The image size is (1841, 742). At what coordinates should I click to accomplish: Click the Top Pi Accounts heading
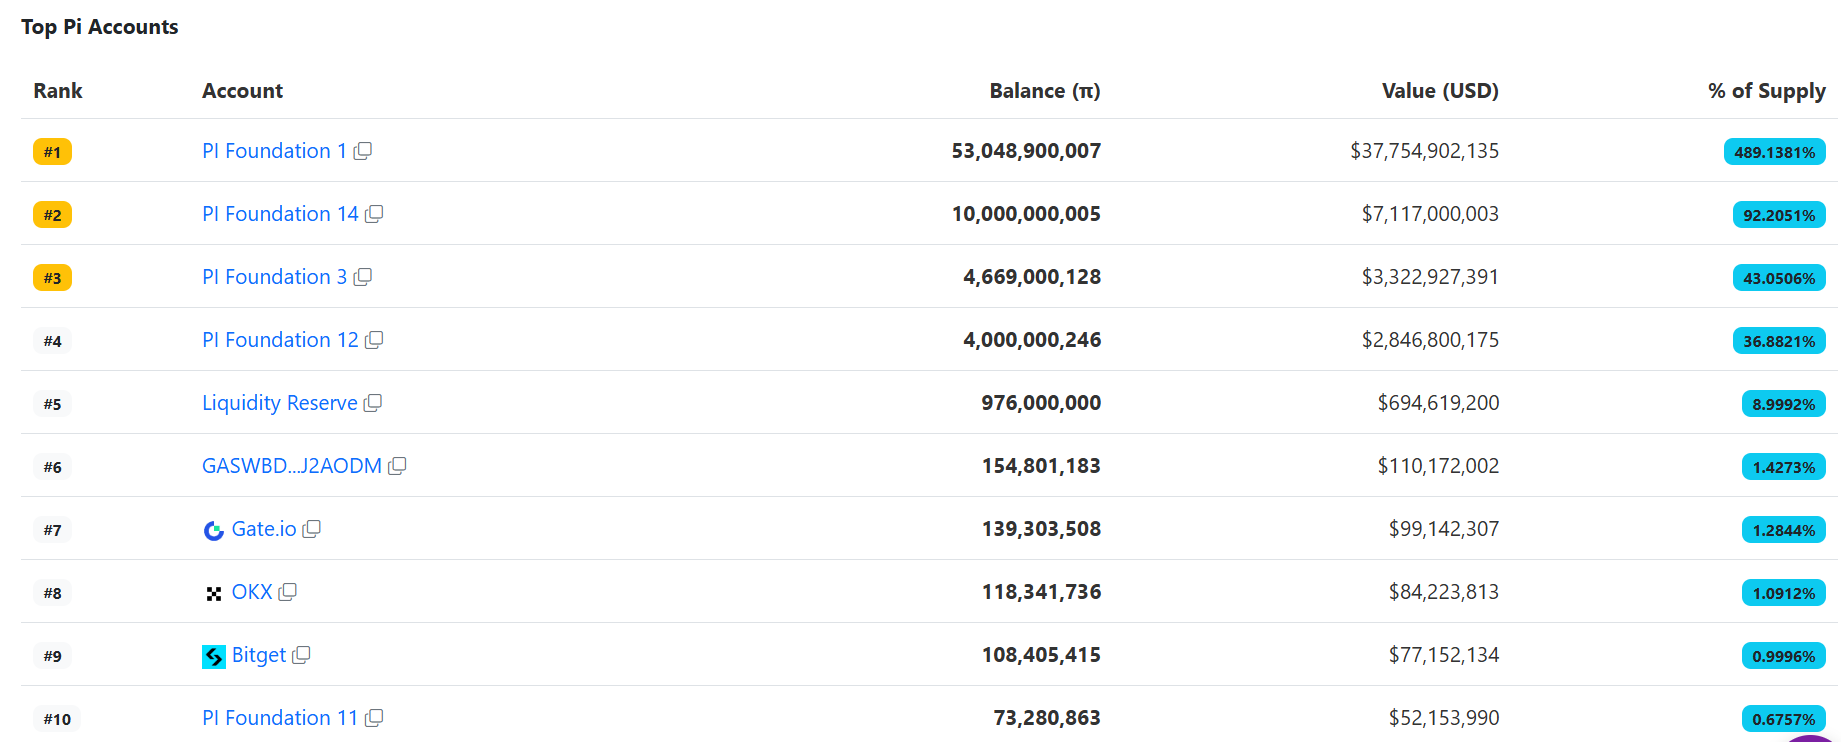pos(100,27)
